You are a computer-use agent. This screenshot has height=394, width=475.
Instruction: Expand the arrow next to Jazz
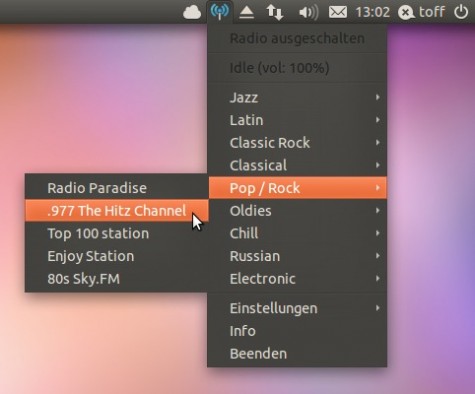click(x=378, y=97)
